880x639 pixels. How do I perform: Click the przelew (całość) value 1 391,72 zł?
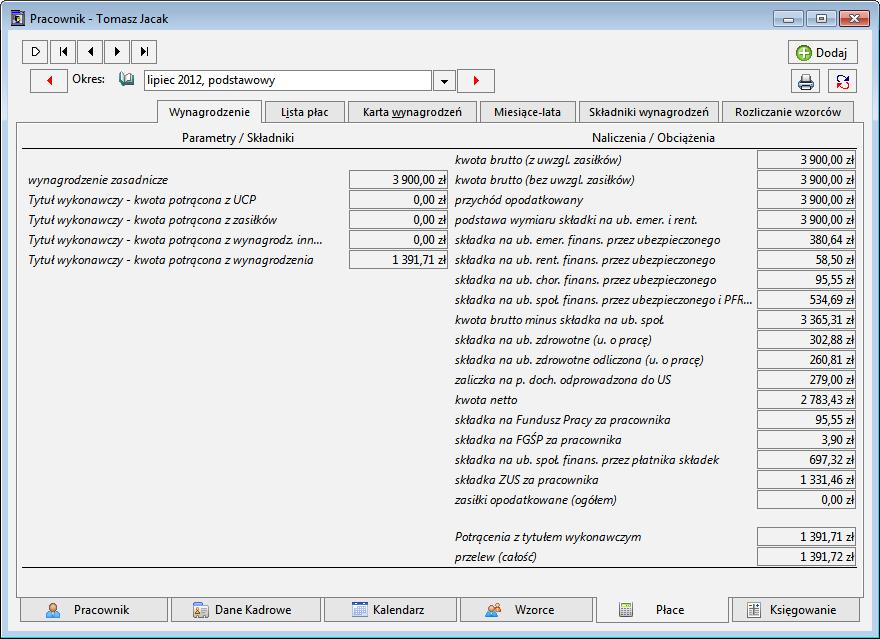pyautogui.click(x=806, y=557)
